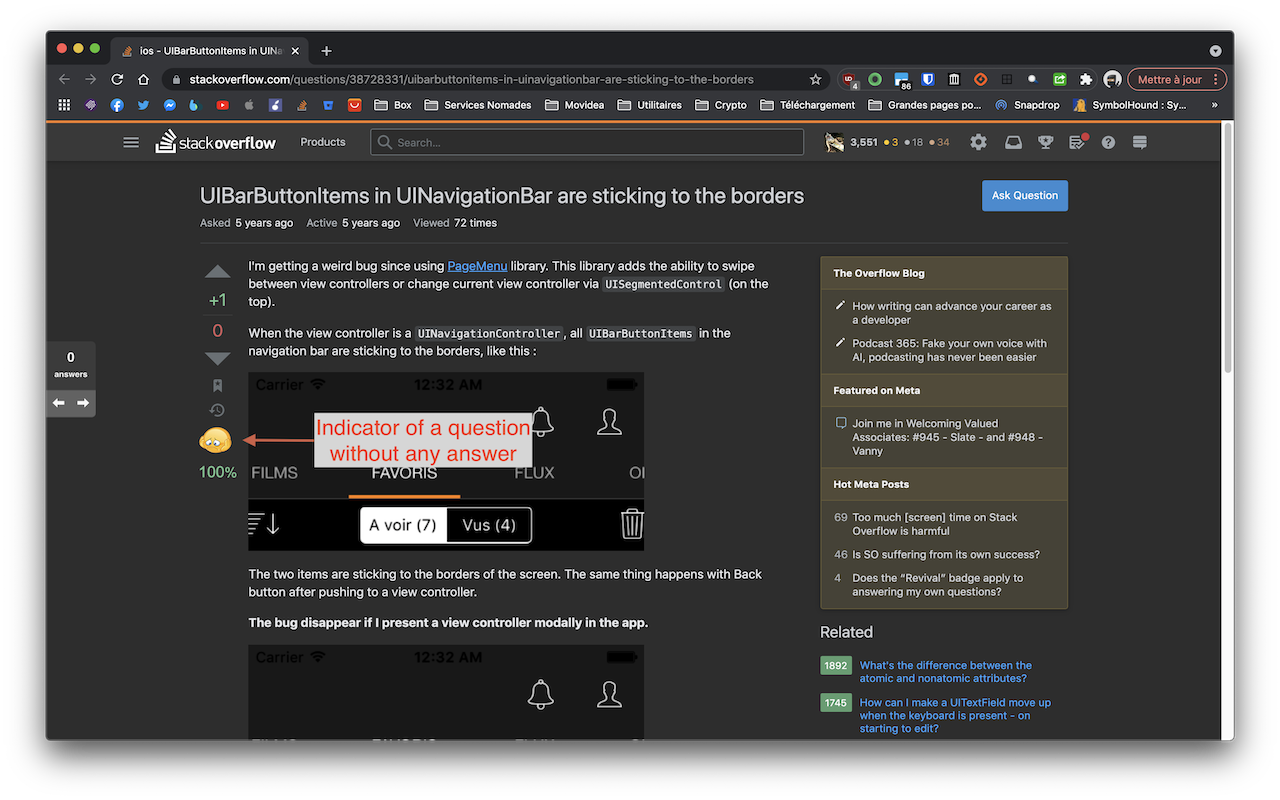Open the site settings gear icon
Viewport: 1280px width, 800px height.
(x=978, y=142)
